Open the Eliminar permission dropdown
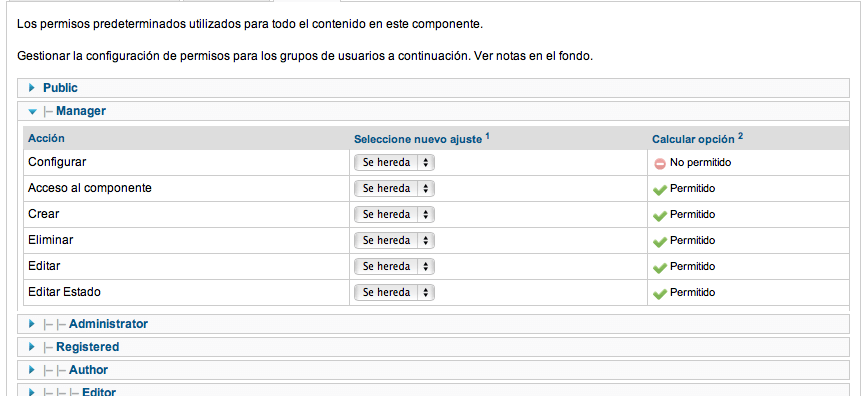 394,240
